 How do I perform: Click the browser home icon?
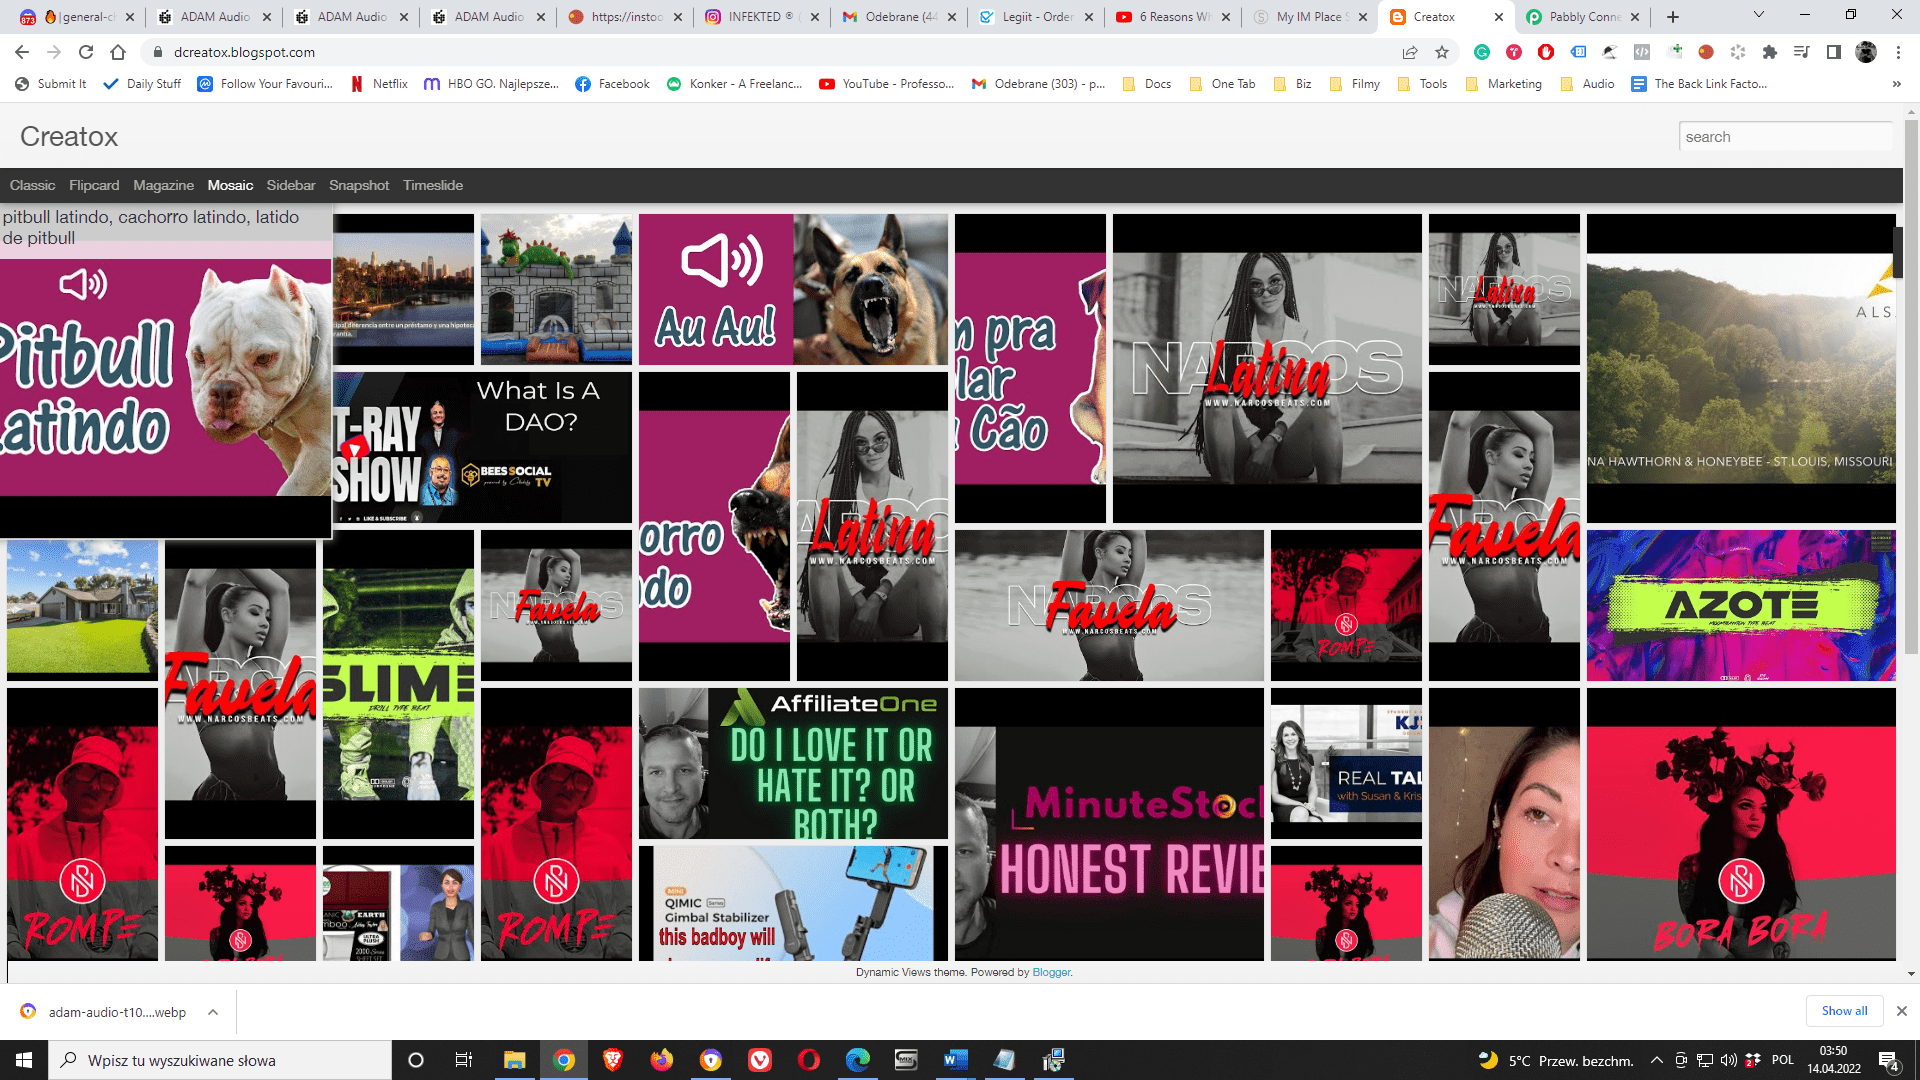(x=118, y=52)
